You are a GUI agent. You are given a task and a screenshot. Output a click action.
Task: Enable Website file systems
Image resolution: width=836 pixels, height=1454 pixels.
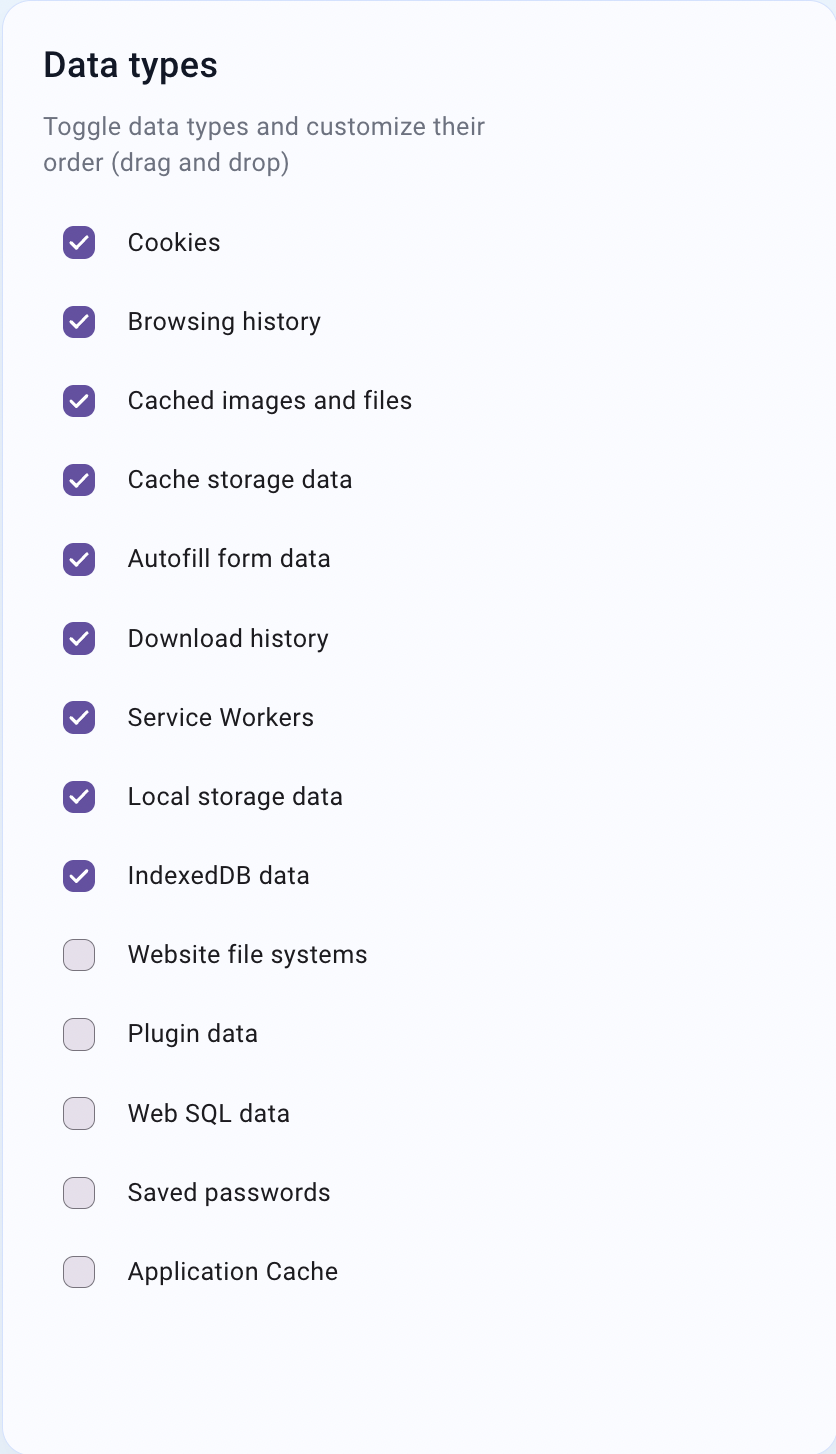point(78,955)
